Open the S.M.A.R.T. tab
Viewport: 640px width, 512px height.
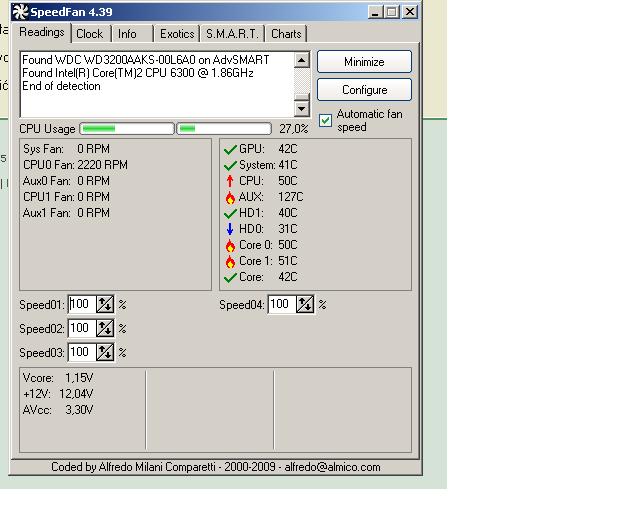pyautogui.click(x=232, y=34)
